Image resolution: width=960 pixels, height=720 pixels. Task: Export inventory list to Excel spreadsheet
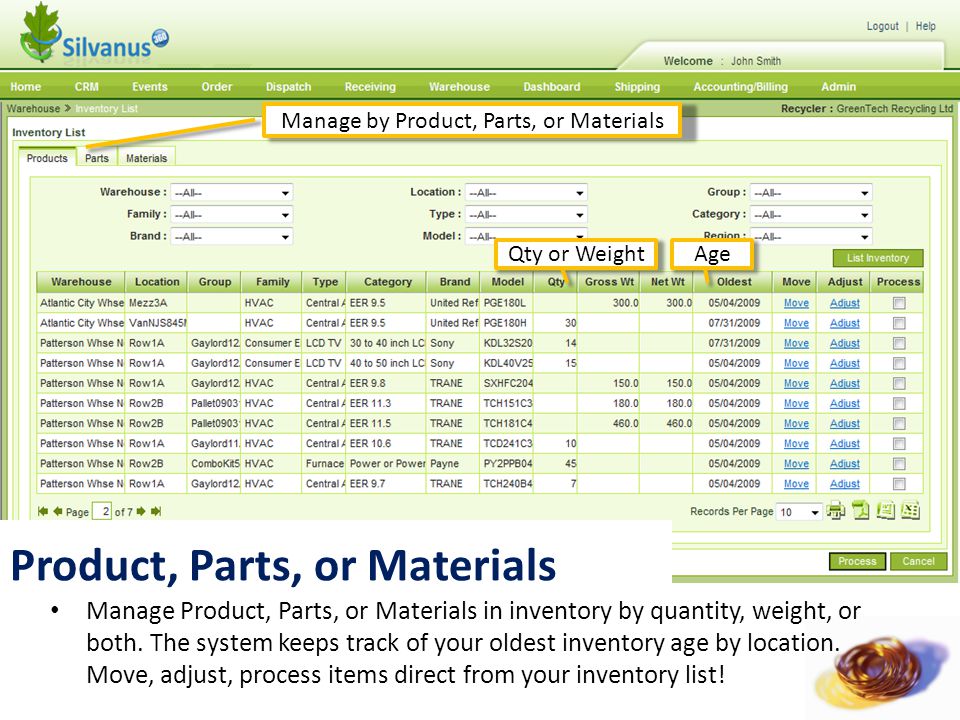click(910, 510)
